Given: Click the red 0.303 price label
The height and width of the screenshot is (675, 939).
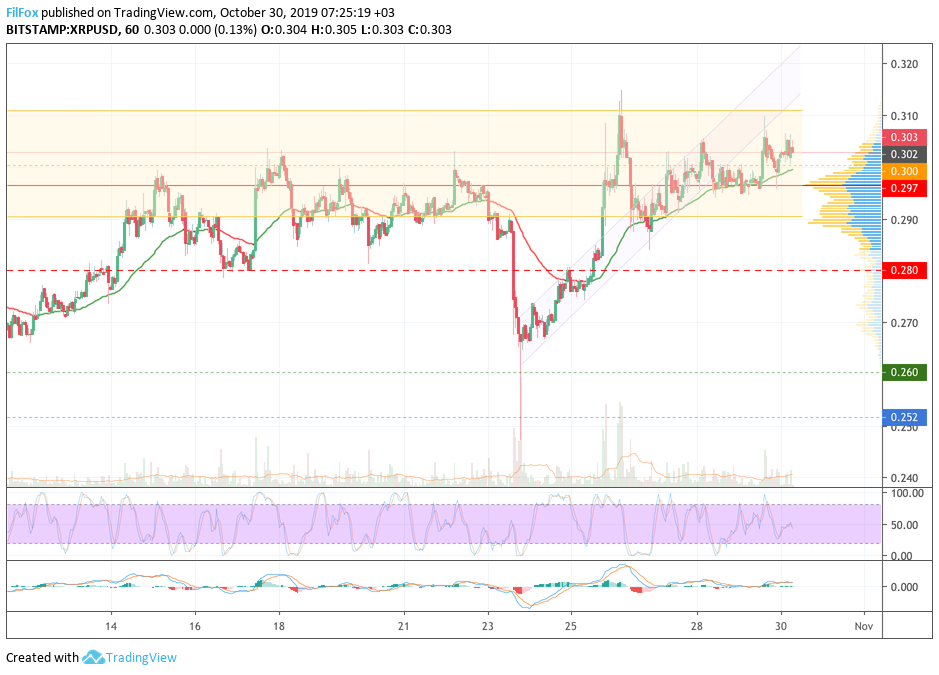Looking at the screenshot, I should click(x=904, y=137).
